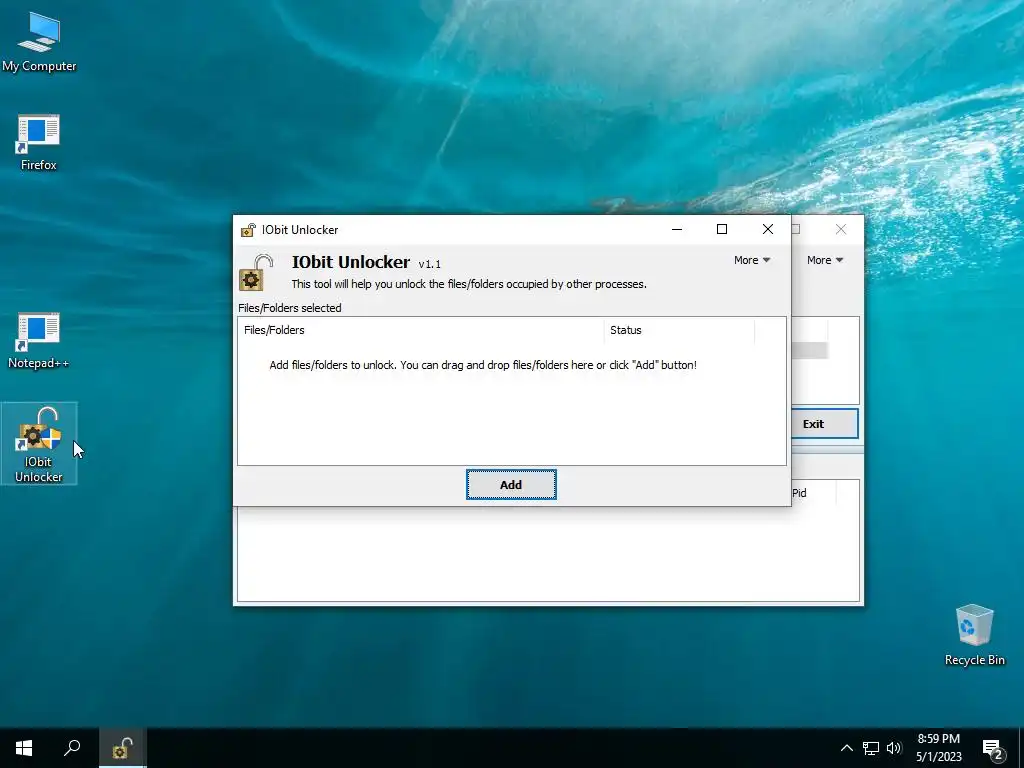The width and height of the screenshot is (1024, 768).
Task: Click Exit in the background Unlocker window
Action: [825, 424]
